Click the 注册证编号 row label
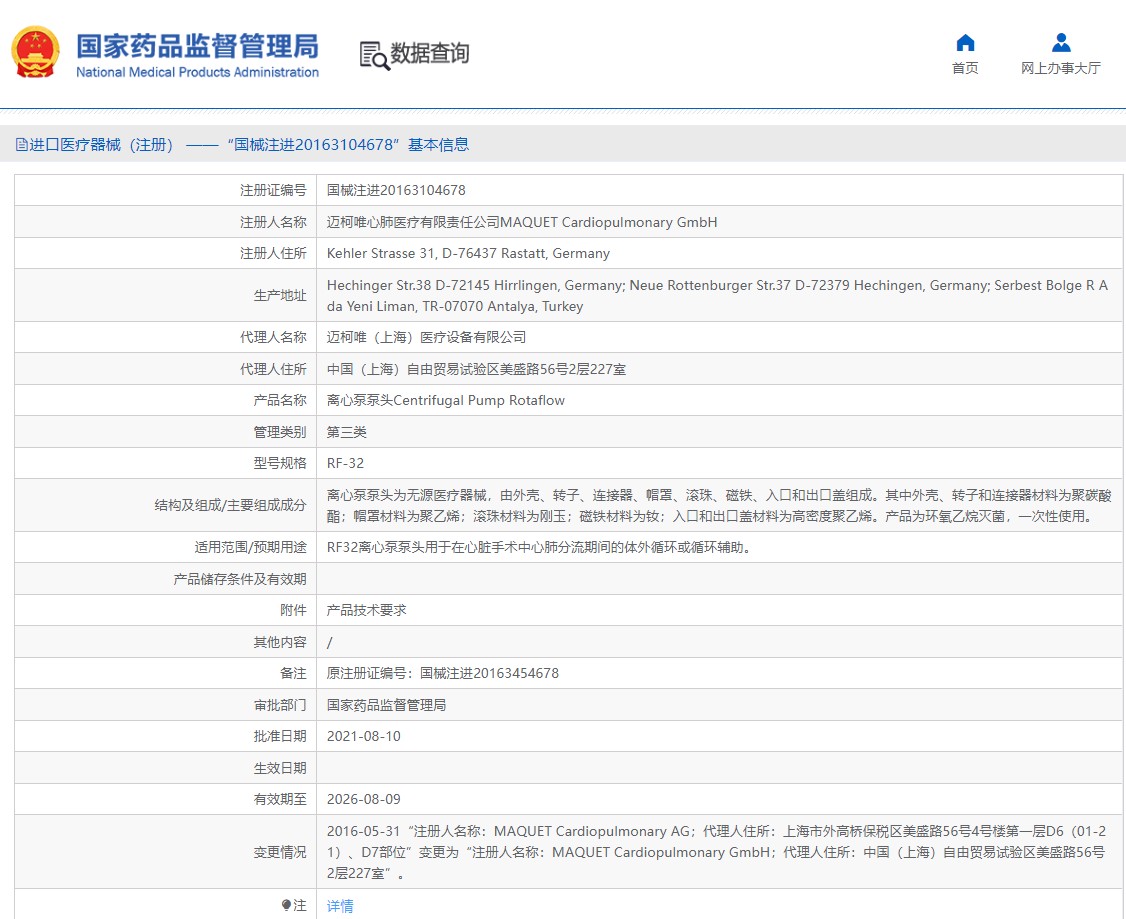1126x919 pixels. point(273,190)
